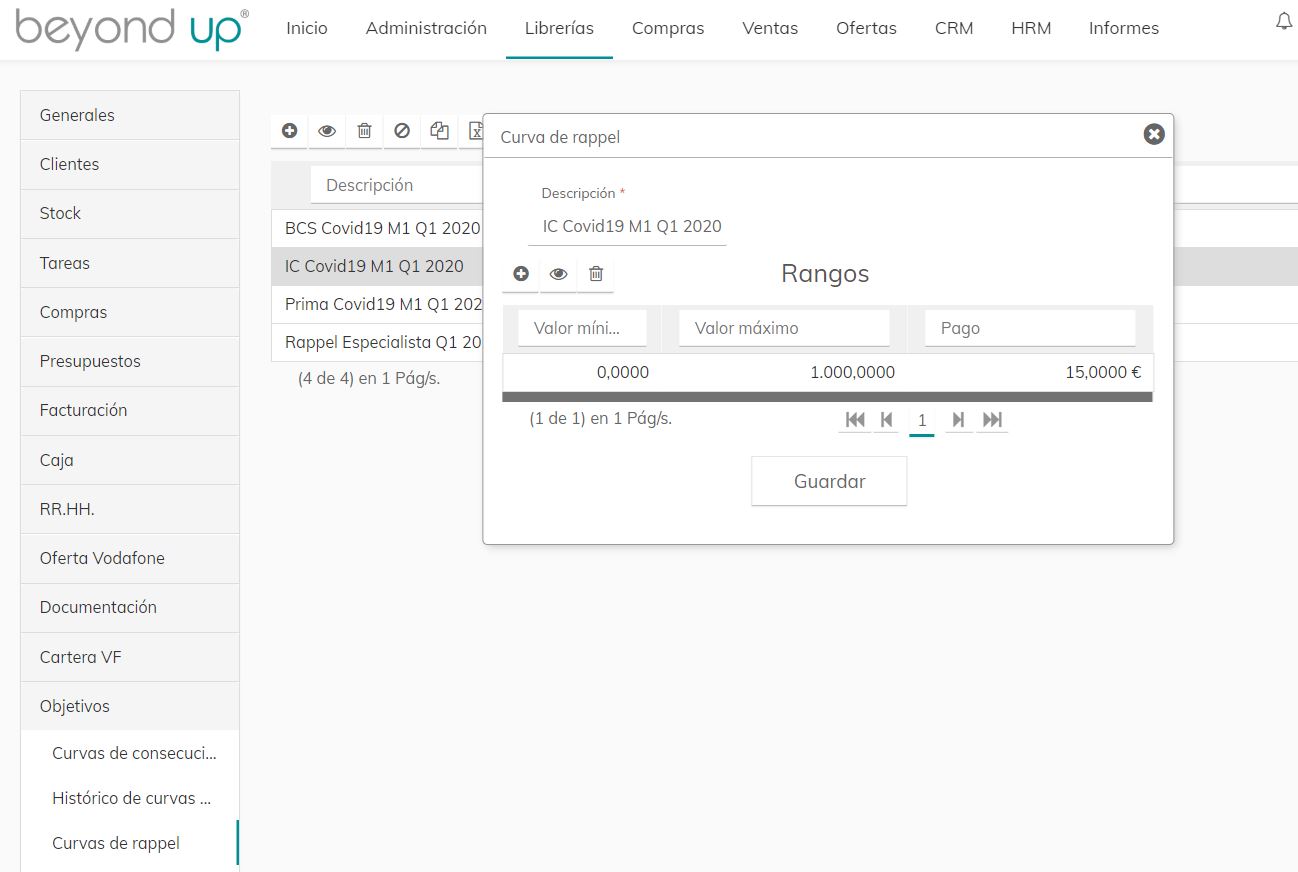Expand the Caja sidebar section
The image size is (1298, 872).
(x=130, y=460)
